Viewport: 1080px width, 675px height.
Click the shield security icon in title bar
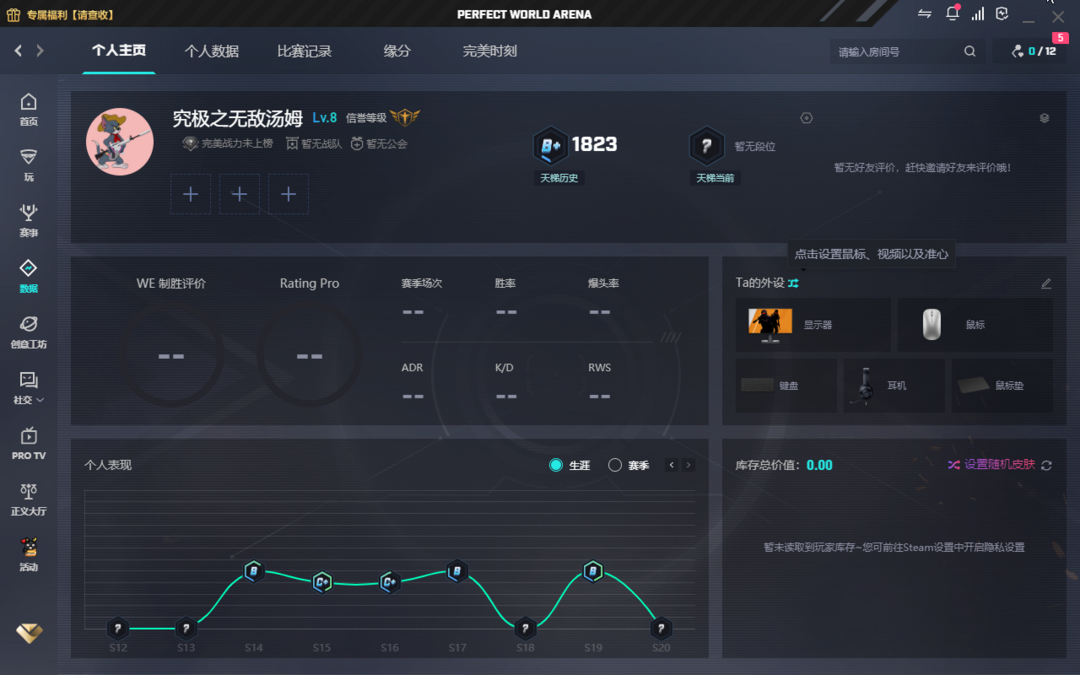pos(1002,14)
